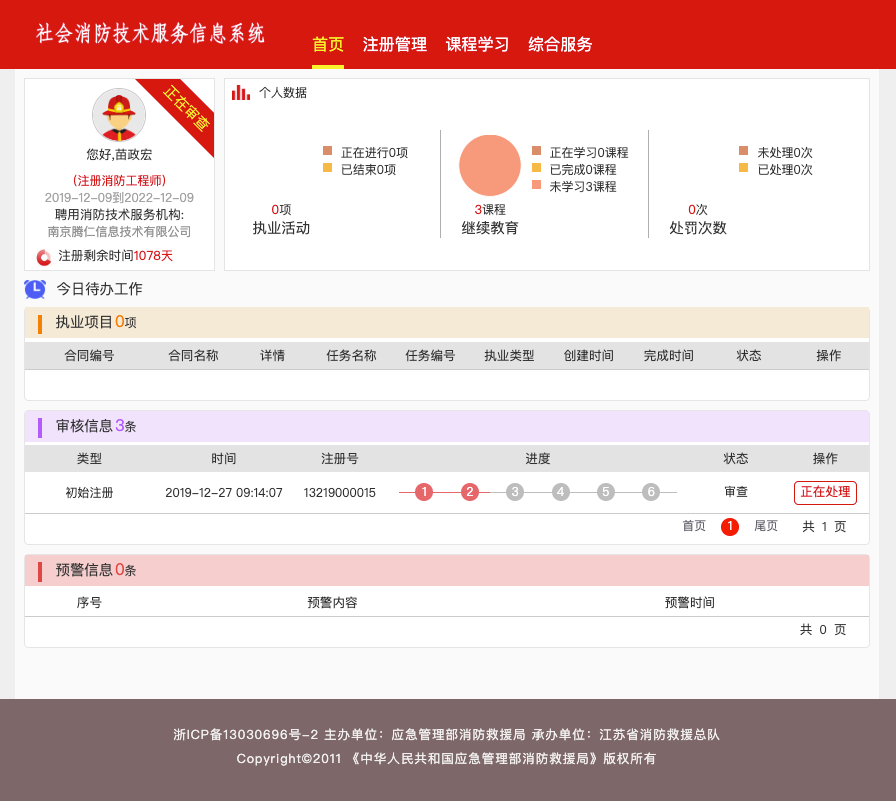Screen dimensions: 896x801
Task: Click the 预警时间 column header
Action: [690, 602]
